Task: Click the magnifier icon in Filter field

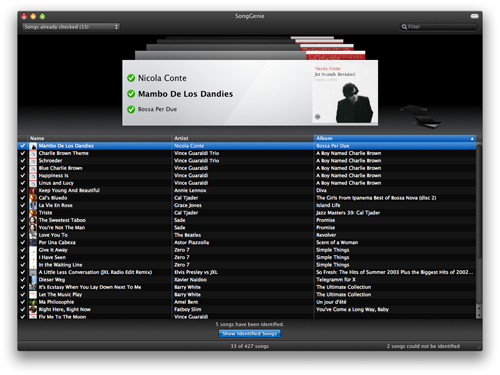Action: (x=404, y=27)
